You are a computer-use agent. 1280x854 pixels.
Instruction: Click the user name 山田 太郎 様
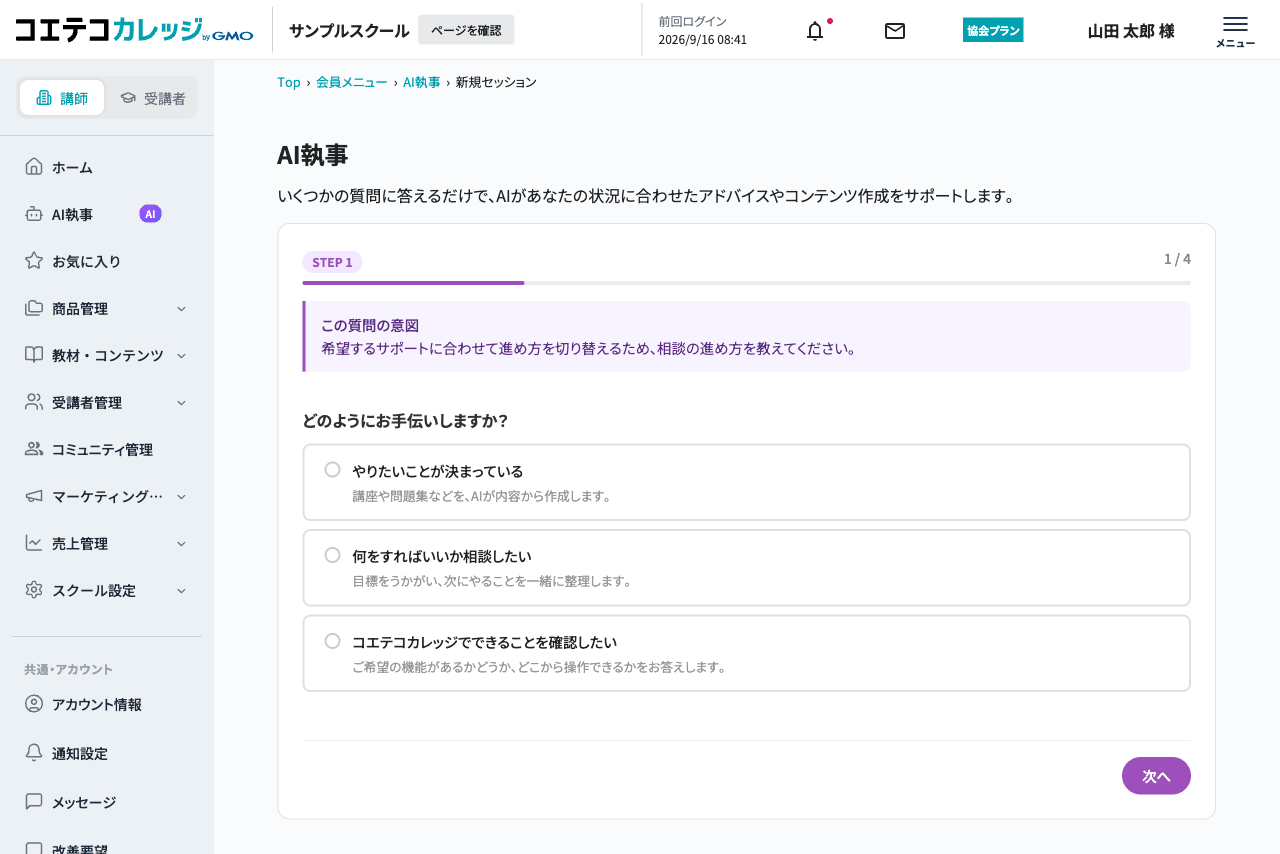click(x=1131, y=31)
